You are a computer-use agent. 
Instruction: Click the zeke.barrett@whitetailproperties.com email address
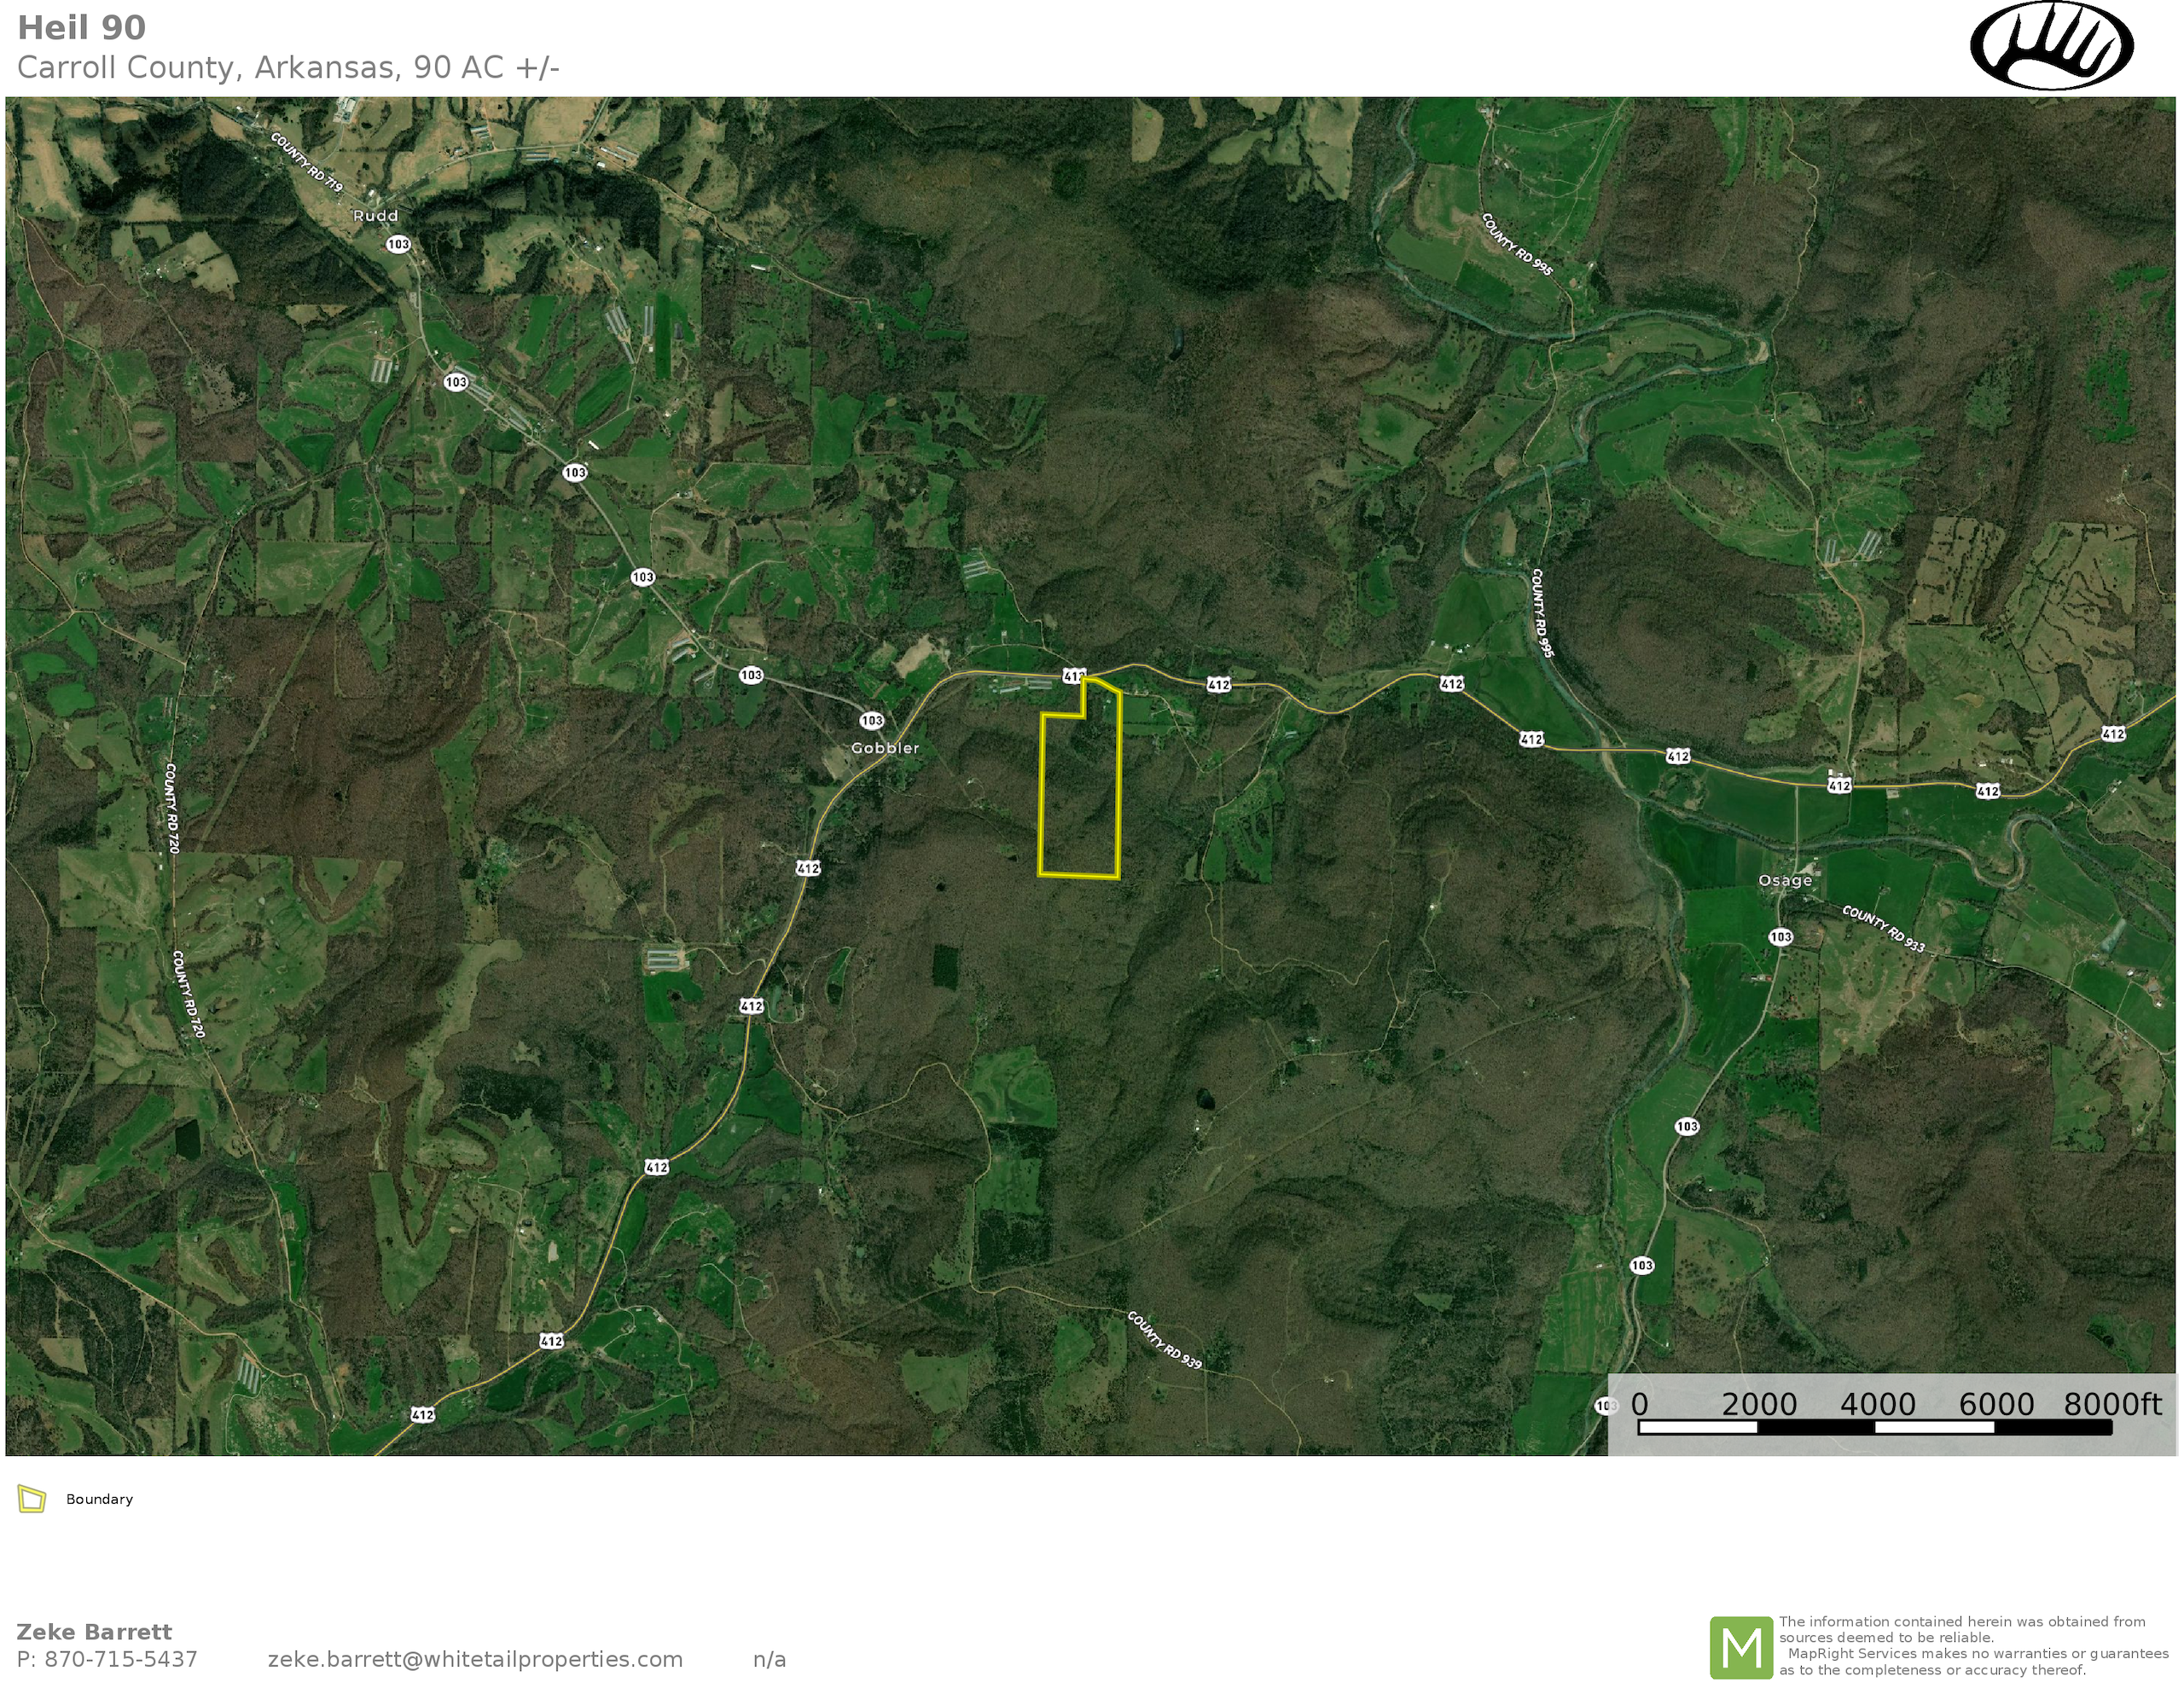pos(475,1660)
